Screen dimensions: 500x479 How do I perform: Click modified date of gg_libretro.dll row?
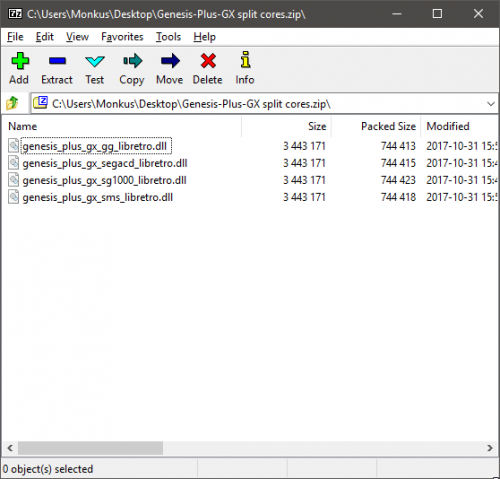(462, 146)
